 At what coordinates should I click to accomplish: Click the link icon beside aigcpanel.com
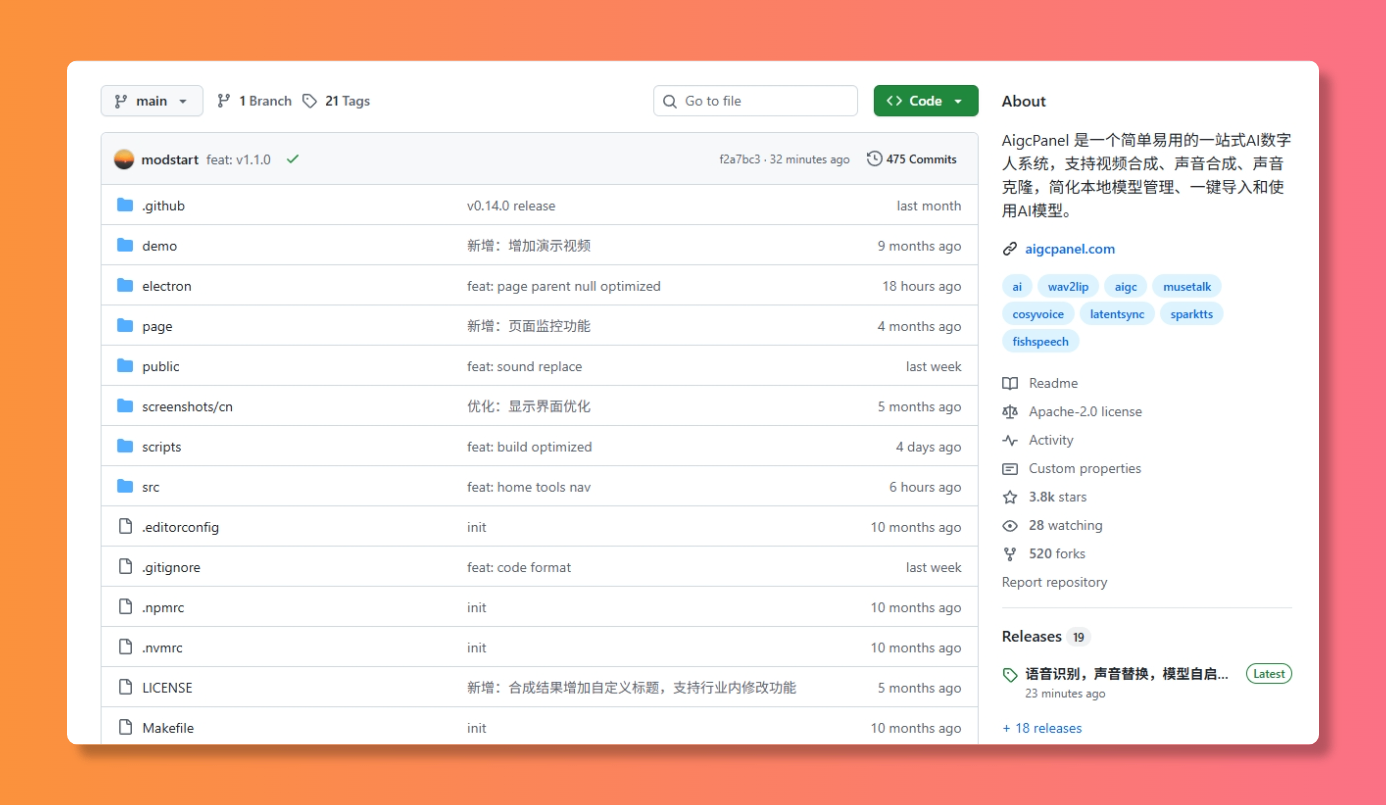[1010, 249]
